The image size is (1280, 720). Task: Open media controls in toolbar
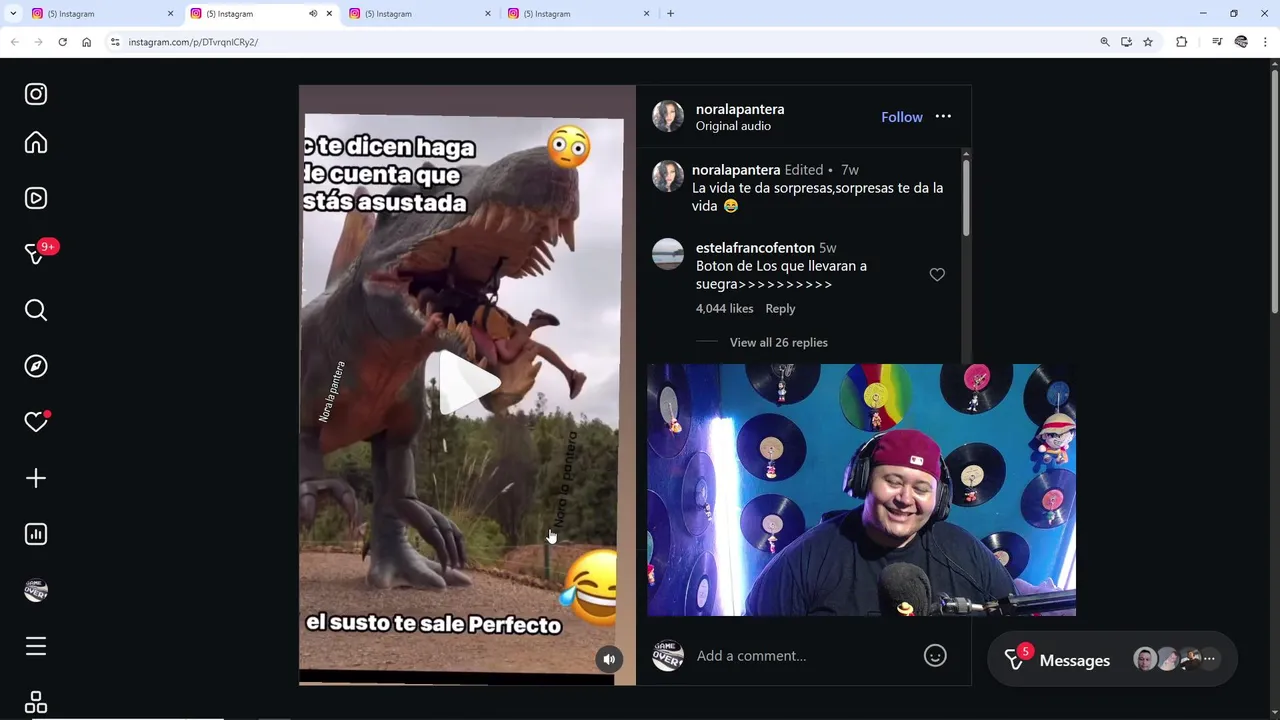click(1217, 42)
